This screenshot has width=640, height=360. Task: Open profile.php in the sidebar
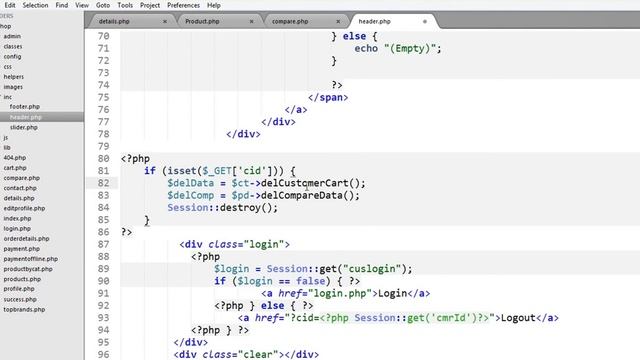tap(19, 289)
